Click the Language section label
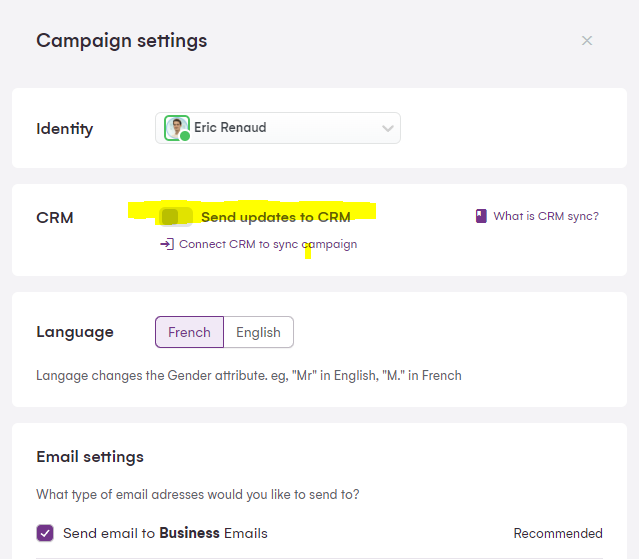639x559 pixels. tap(75, 332)
